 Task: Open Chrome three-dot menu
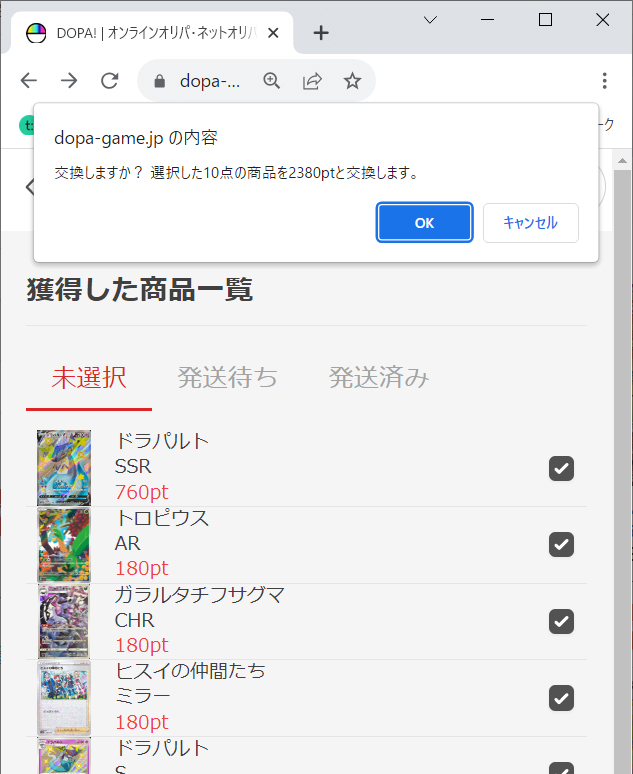[604, 80]
